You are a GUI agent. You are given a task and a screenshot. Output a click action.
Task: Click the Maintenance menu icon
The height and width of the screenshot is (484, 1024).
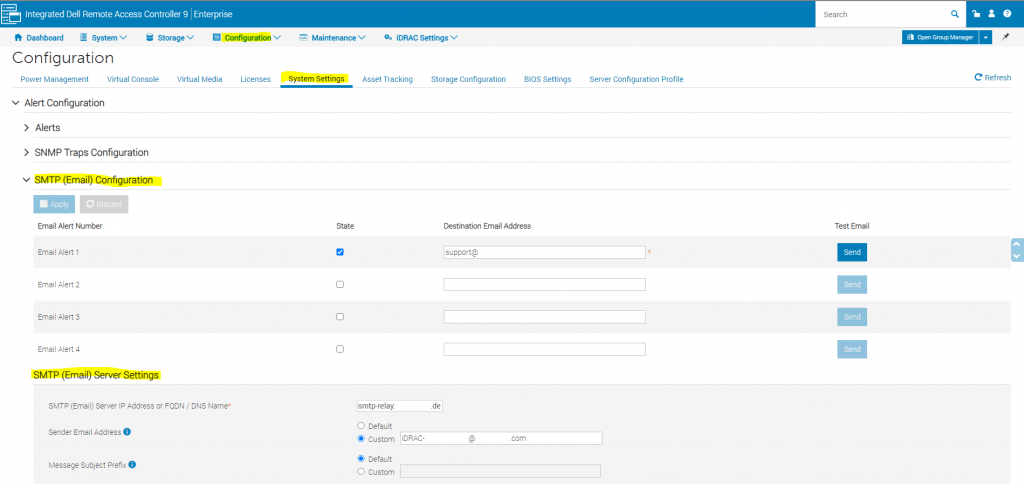(x=303, y=38)
